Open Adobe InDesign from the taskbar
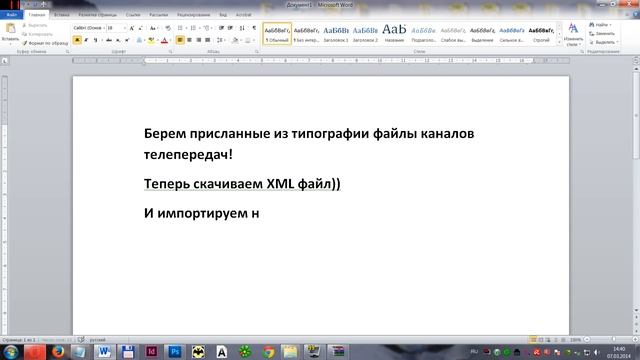 coord(151,351)
